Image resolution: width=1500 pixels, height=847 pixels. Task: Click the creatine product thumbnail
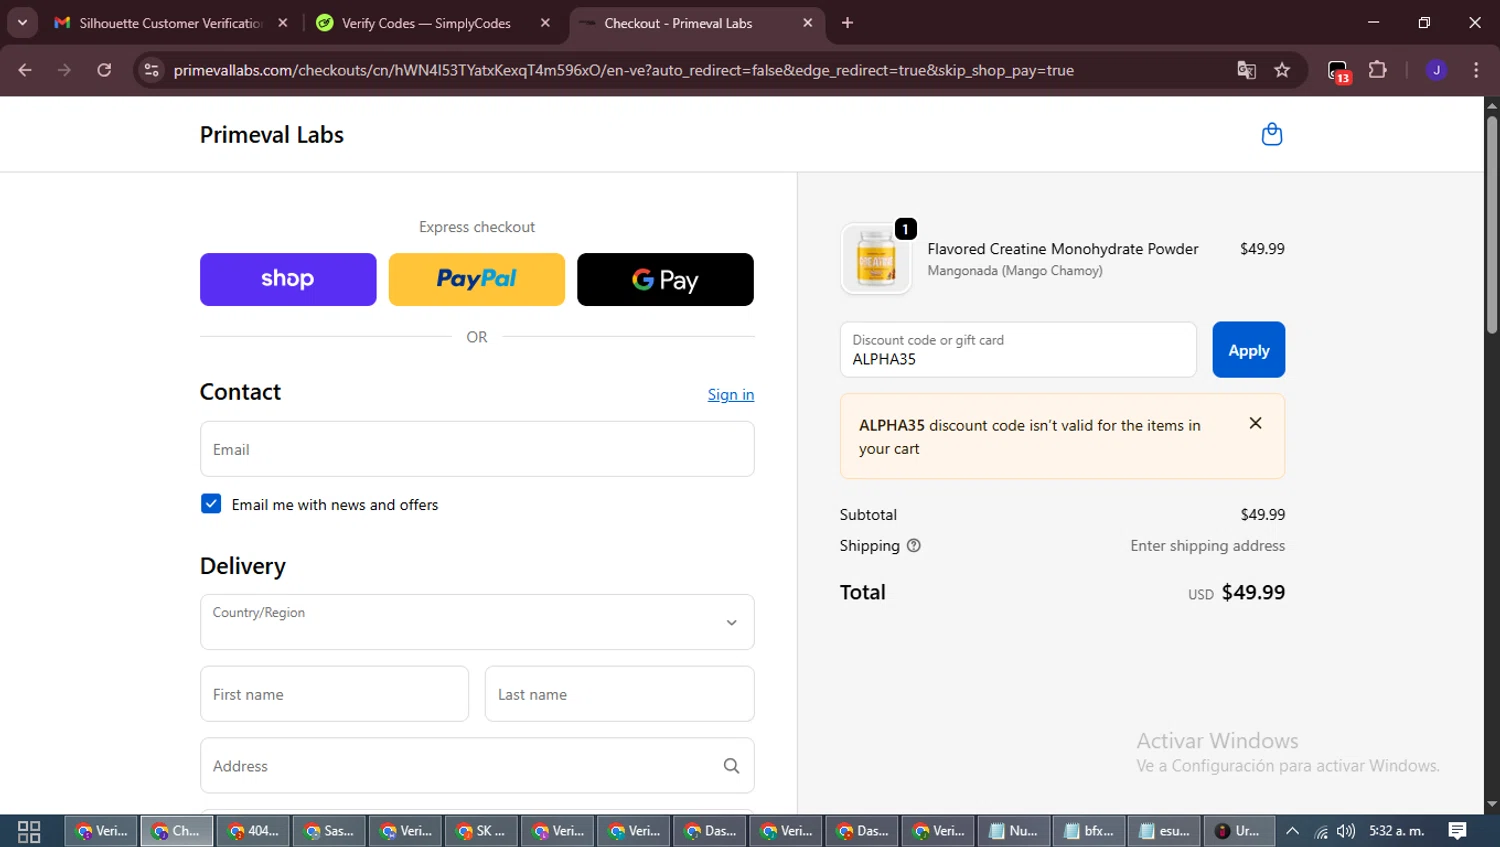876,259
